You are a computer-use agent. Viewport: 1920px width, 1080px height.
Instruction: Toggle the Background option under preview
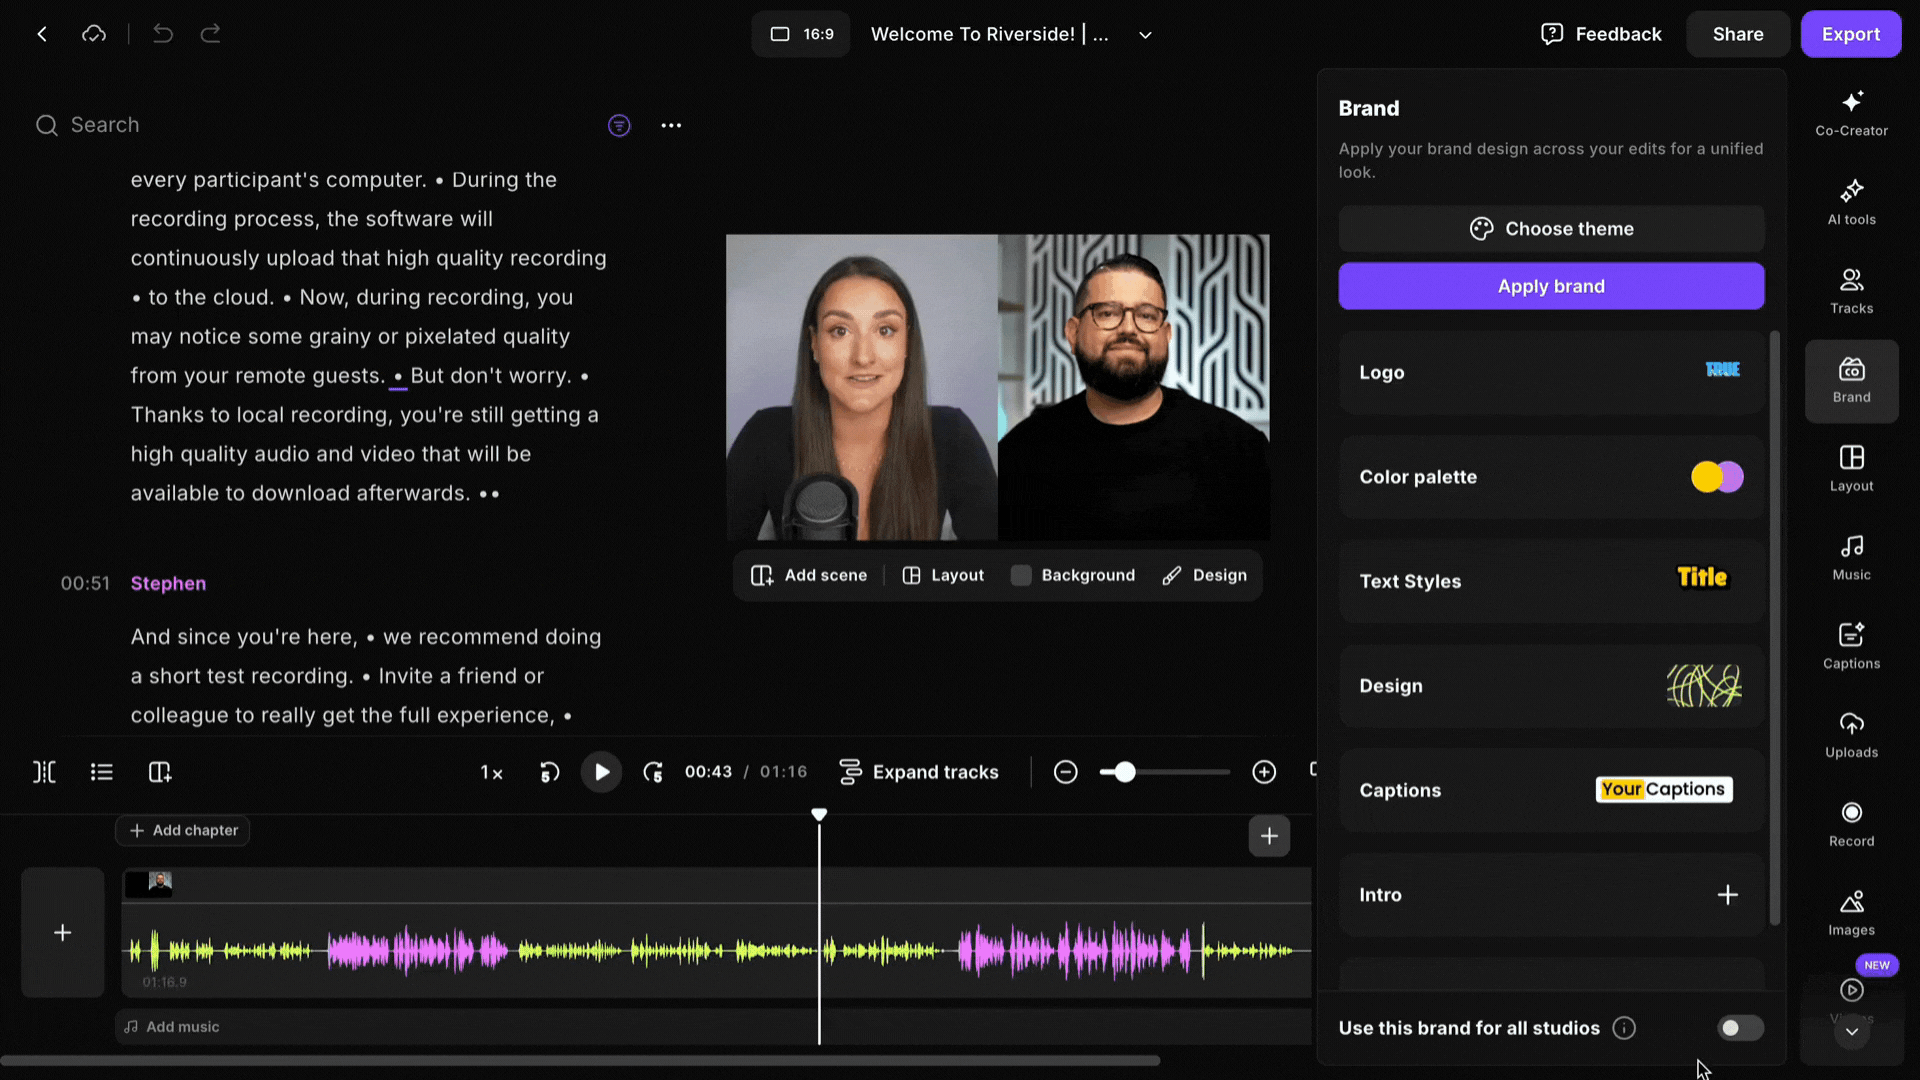[1073, 575]
